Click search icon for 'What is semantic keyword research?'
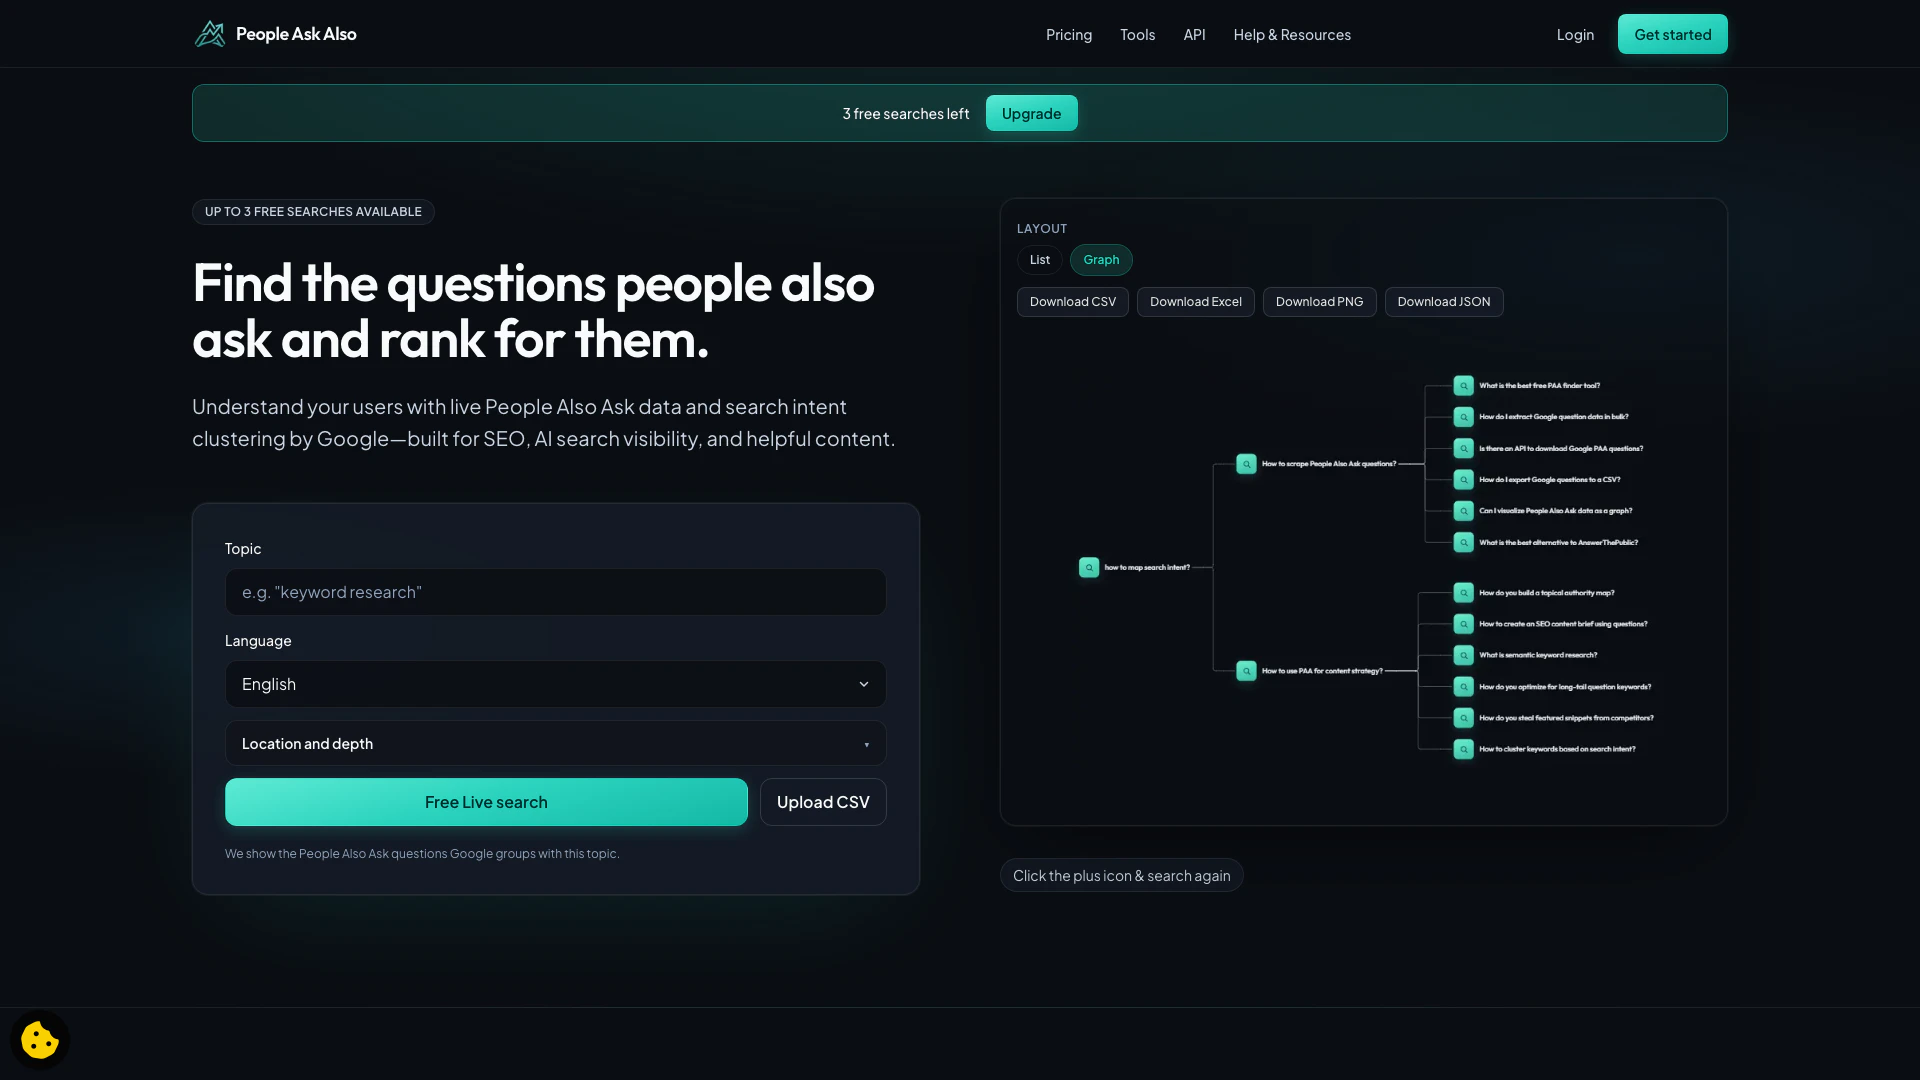The image size is (1920, 1080). (x=1463, y=656)
